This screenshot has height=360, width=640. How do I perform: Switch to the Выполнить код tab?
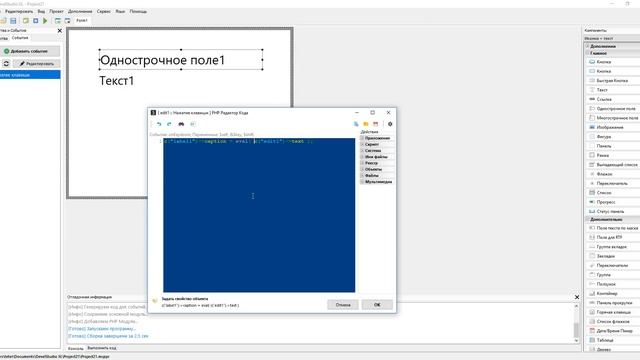pos(102,348)
